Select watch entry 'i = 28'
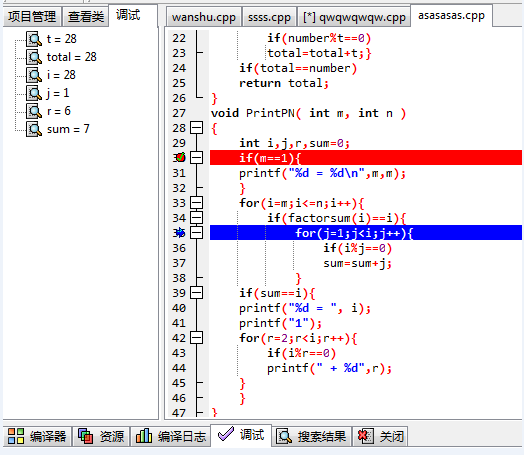Viewport: 524px width, 455px height. coord(61,75)
